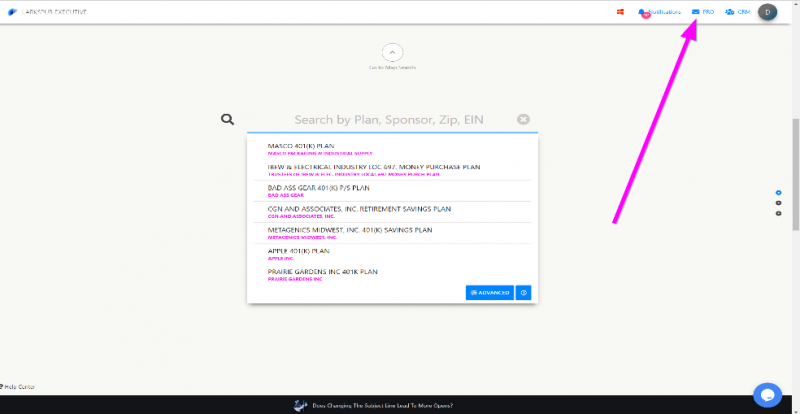Open the PRO mail link
Screen dimensions: 800x414
pos(703,12)
